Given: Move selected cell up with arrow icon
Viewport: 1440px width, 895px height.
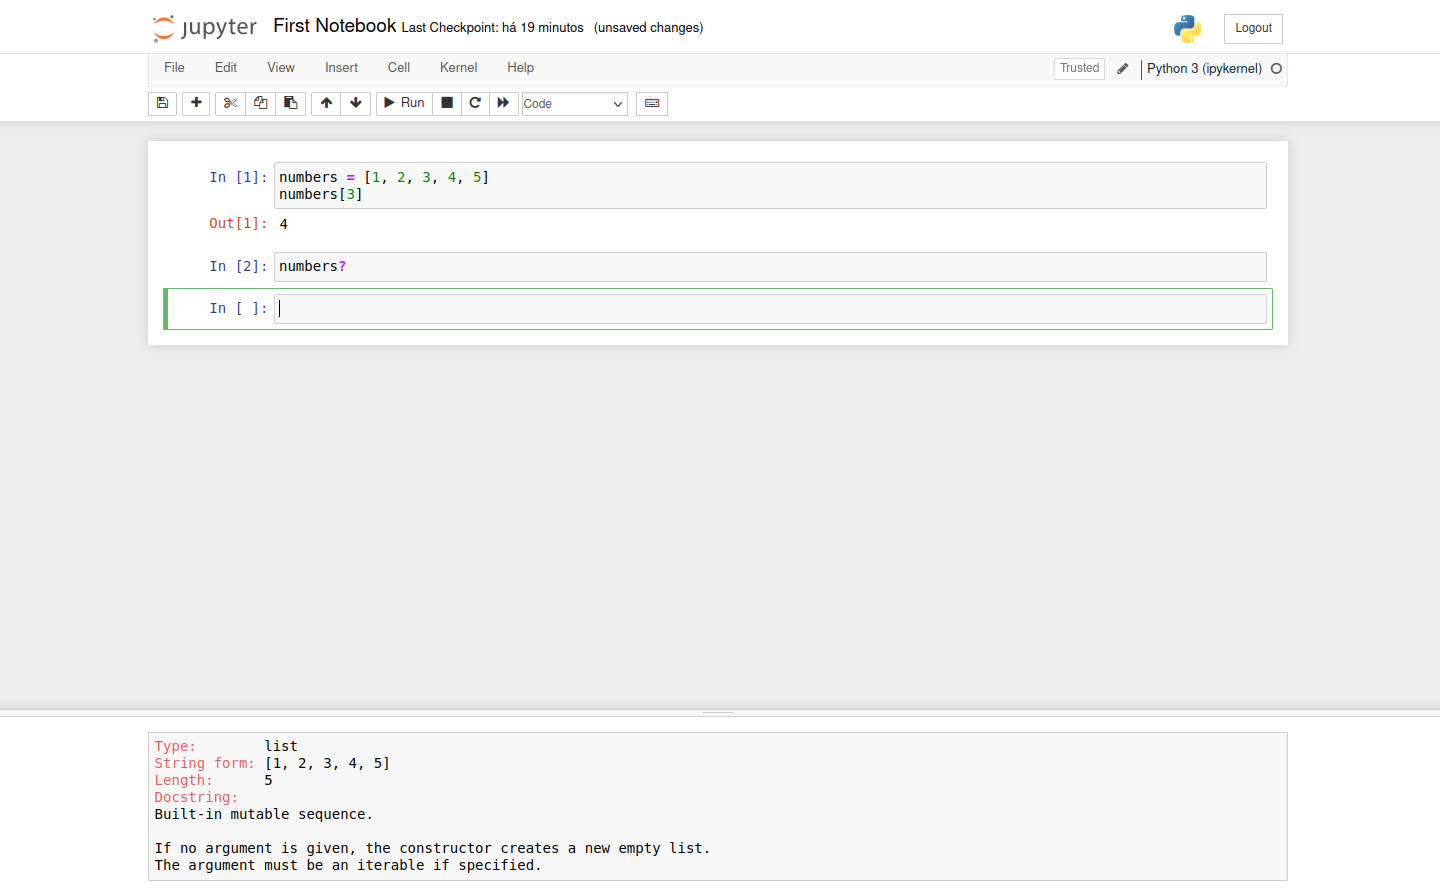Looking at the screenshot, I should [326, 103].
